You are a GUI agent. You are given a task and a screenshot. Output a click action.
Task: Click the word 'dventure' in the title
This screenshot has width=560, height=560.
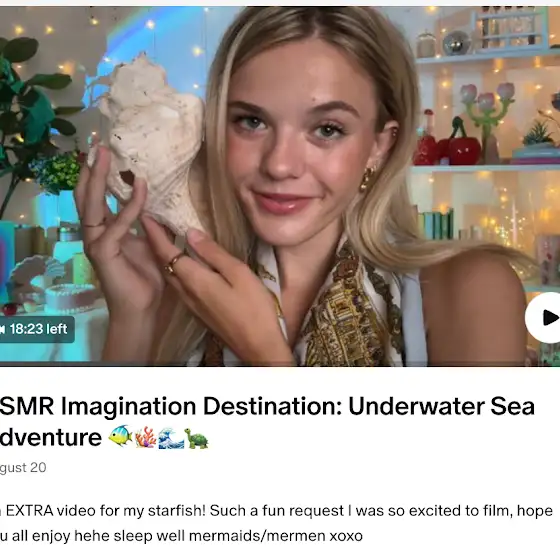tap(51, 437)
